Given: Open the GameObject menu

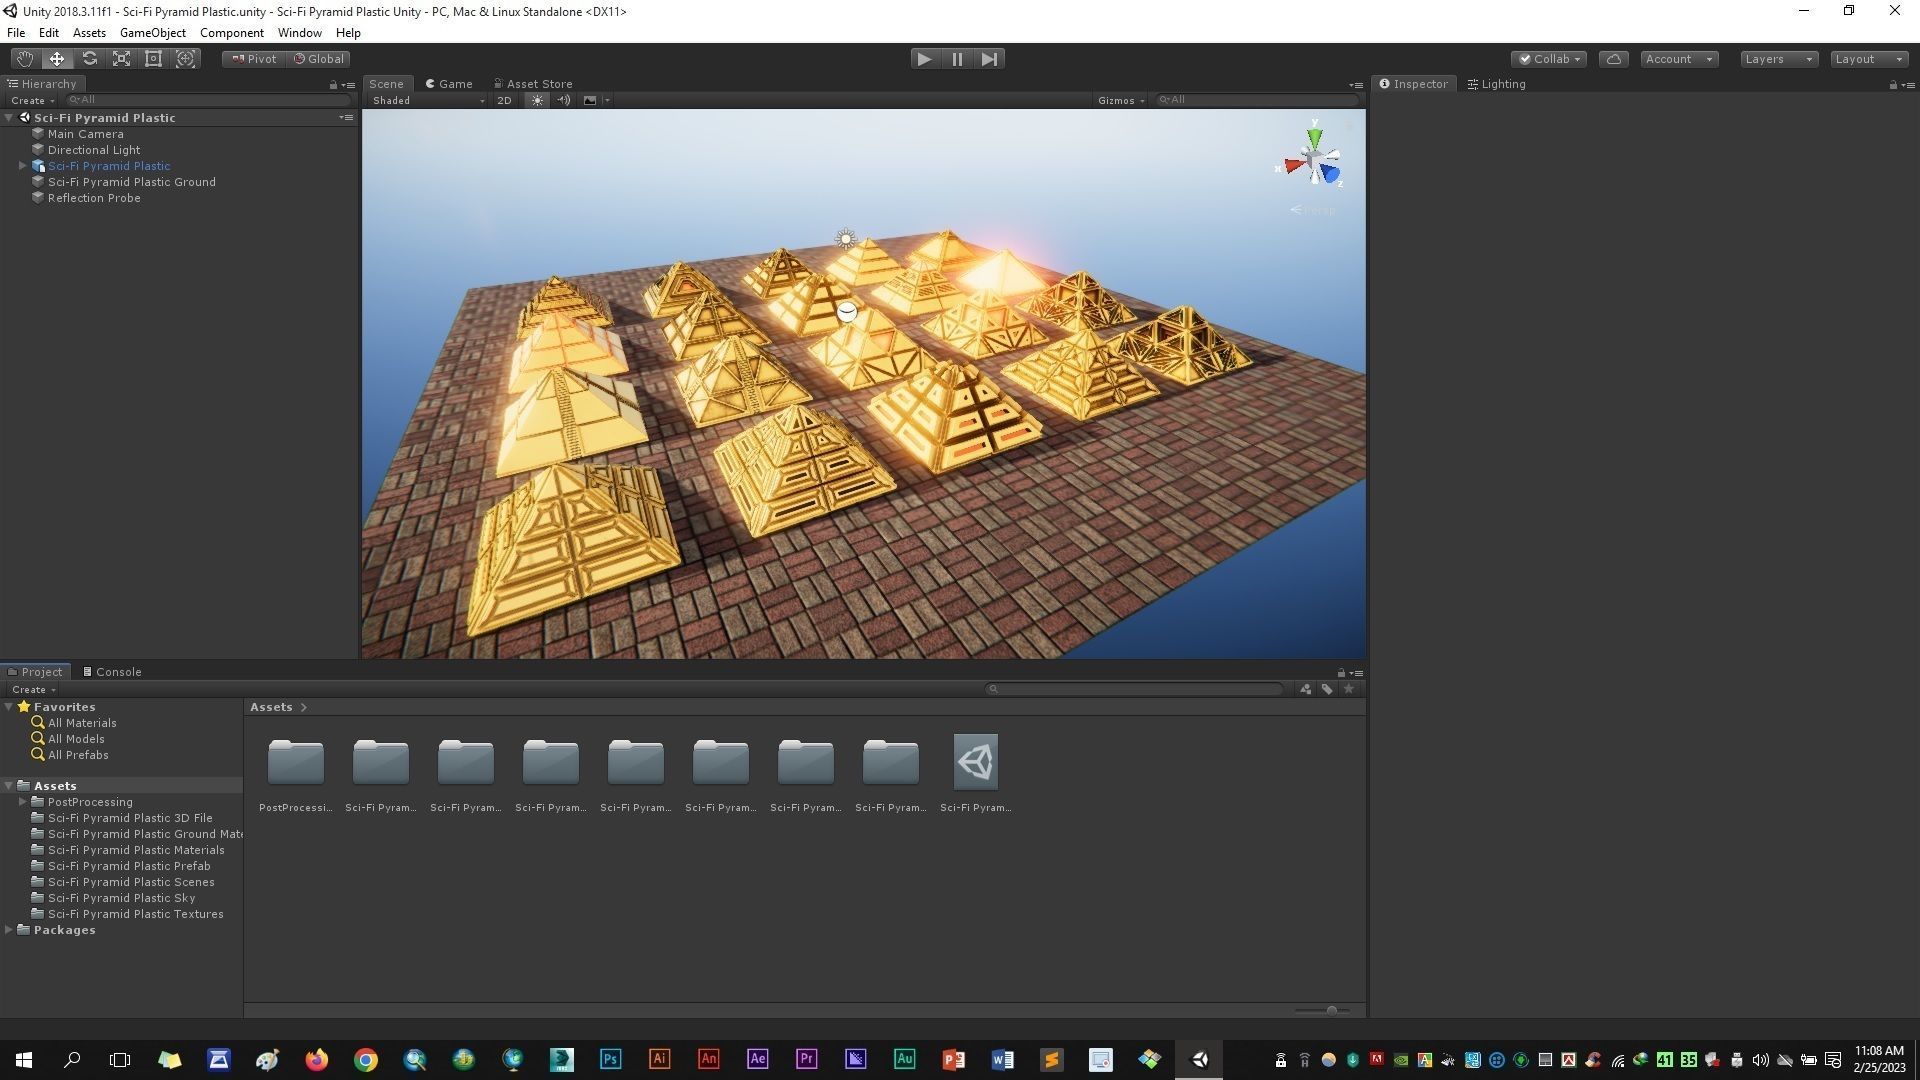Looking at the screenshot, I should tap(152, 33).
